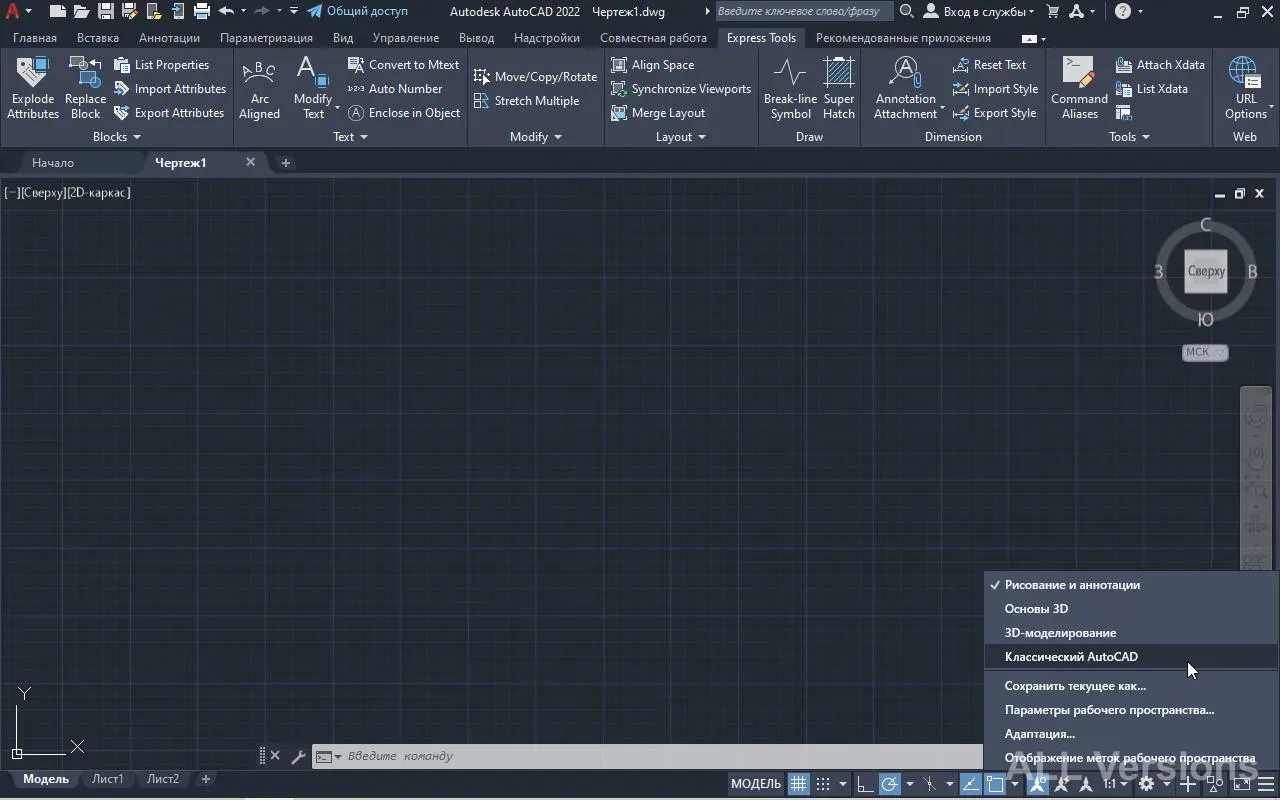Toggle snap mode dots icon
The height and width of the screenshot is (800, 1280).
823,784
